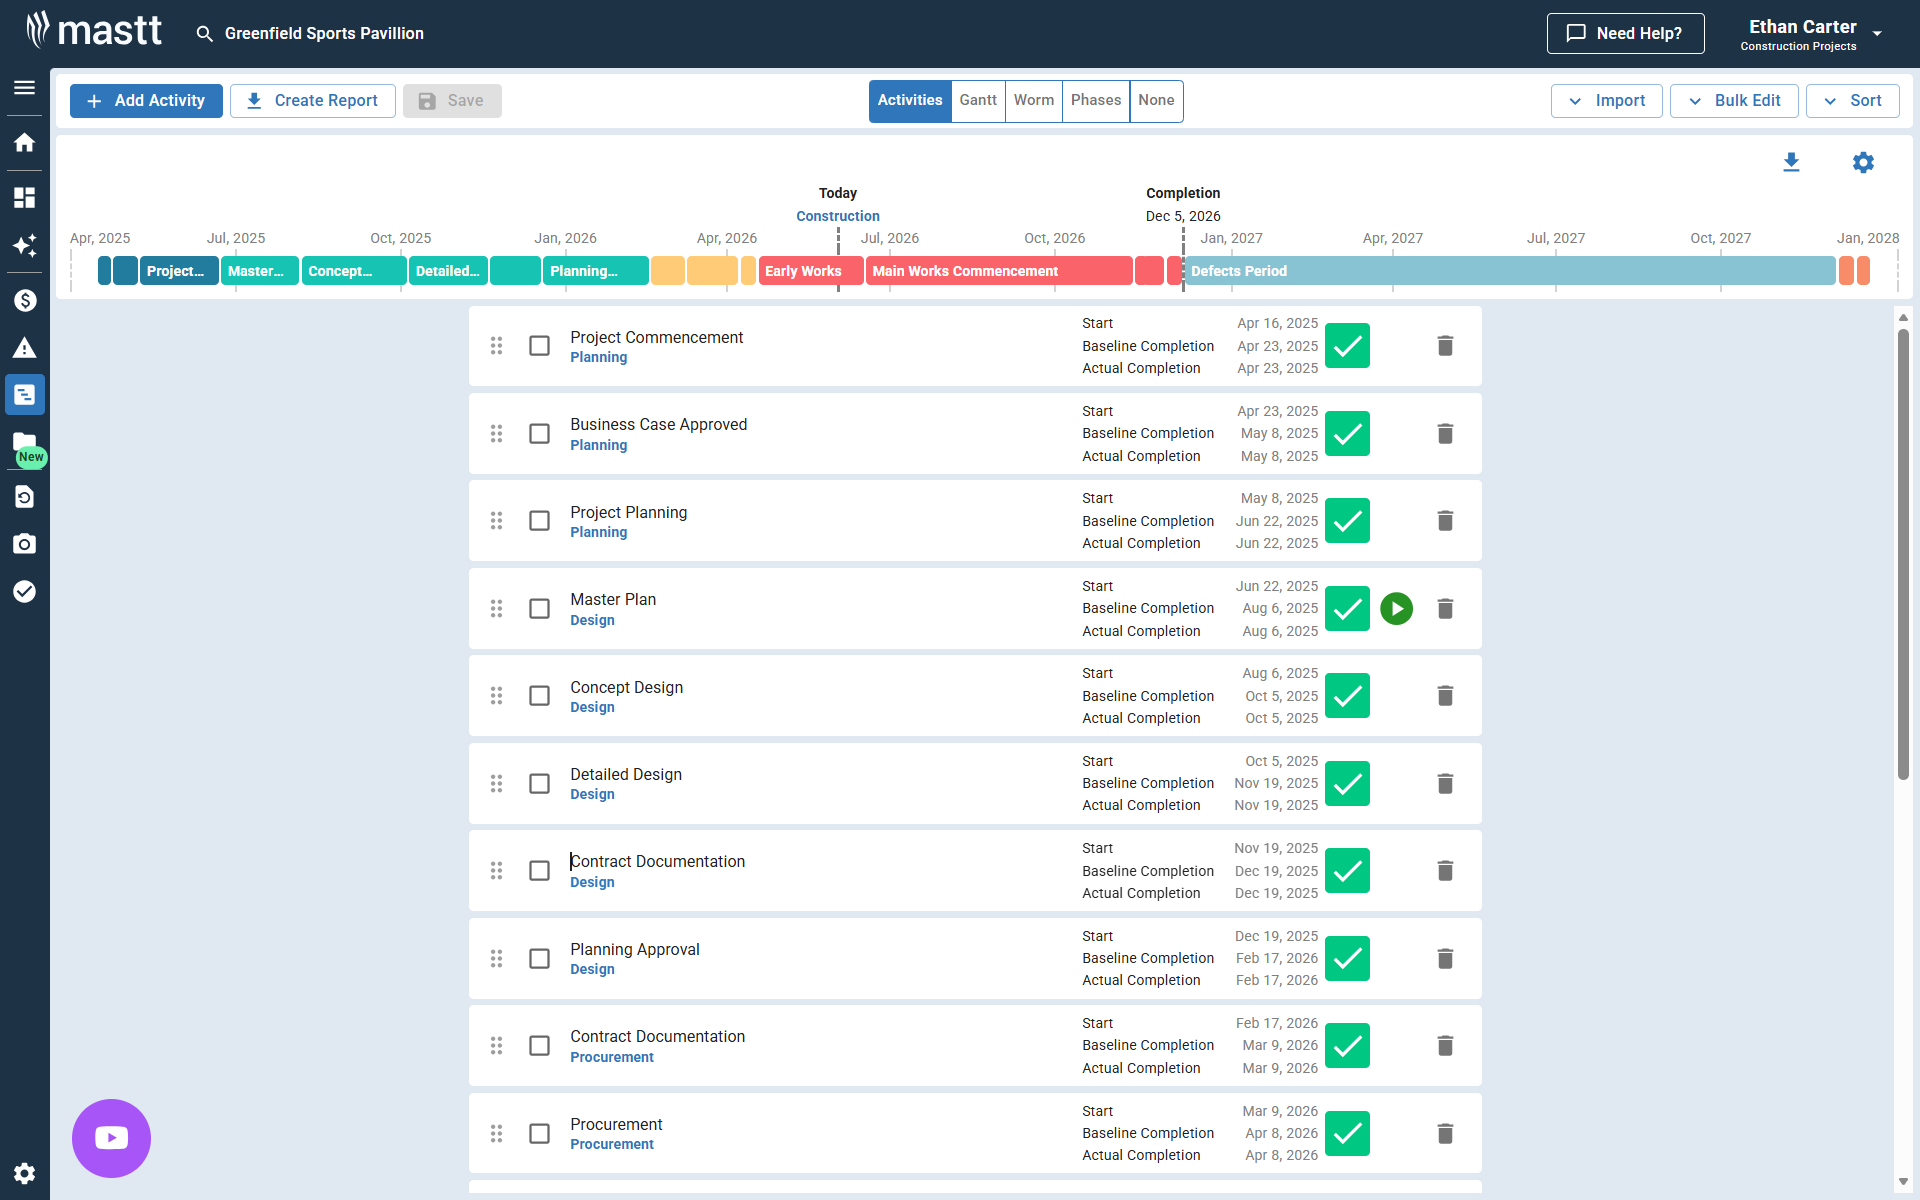Image resolution: width=1920 pixels, height=1200 pixels.
Task: Open the Risk warning triangle icon
Action: pos(25,348)
